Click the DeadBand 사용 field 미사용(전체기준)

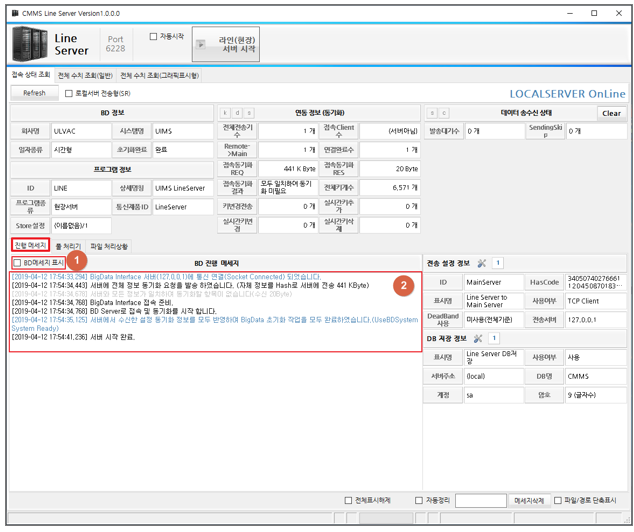pos(493,320)
